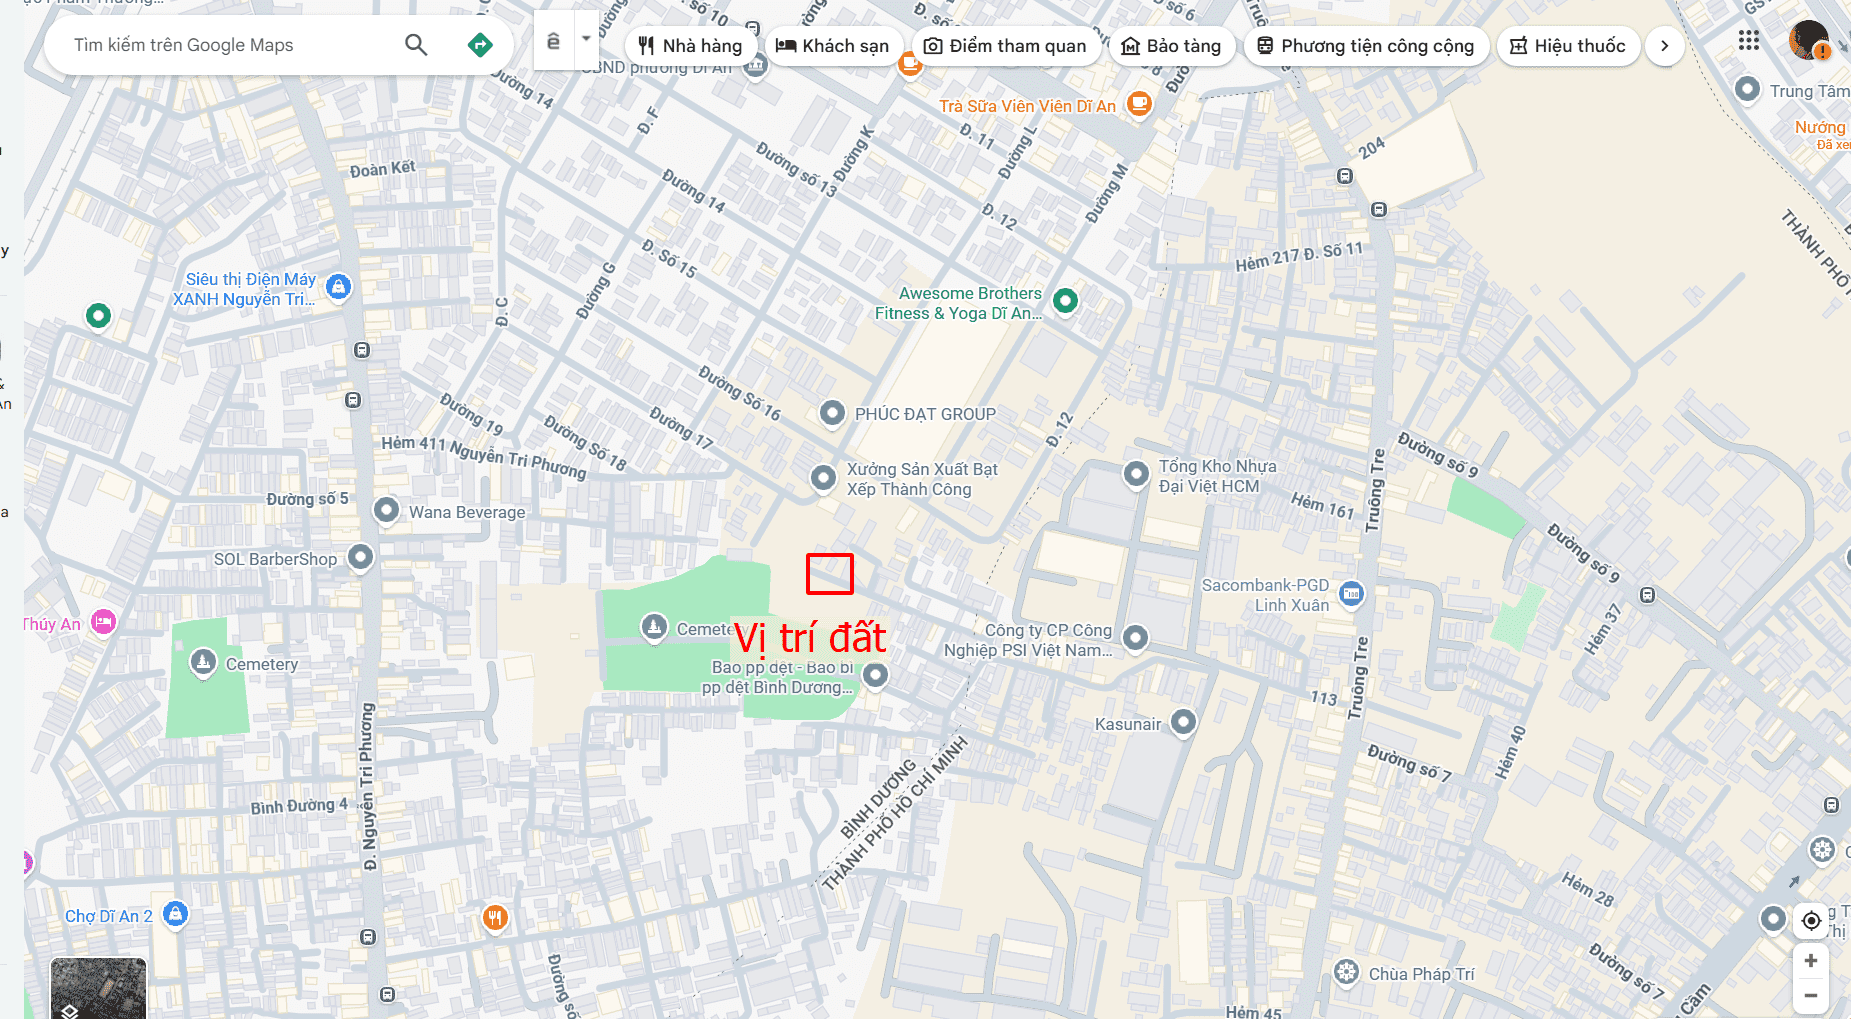Select the Phương tiện công cộng chip
This screenshot has height=1019, width=1851.
point(1366,46)
